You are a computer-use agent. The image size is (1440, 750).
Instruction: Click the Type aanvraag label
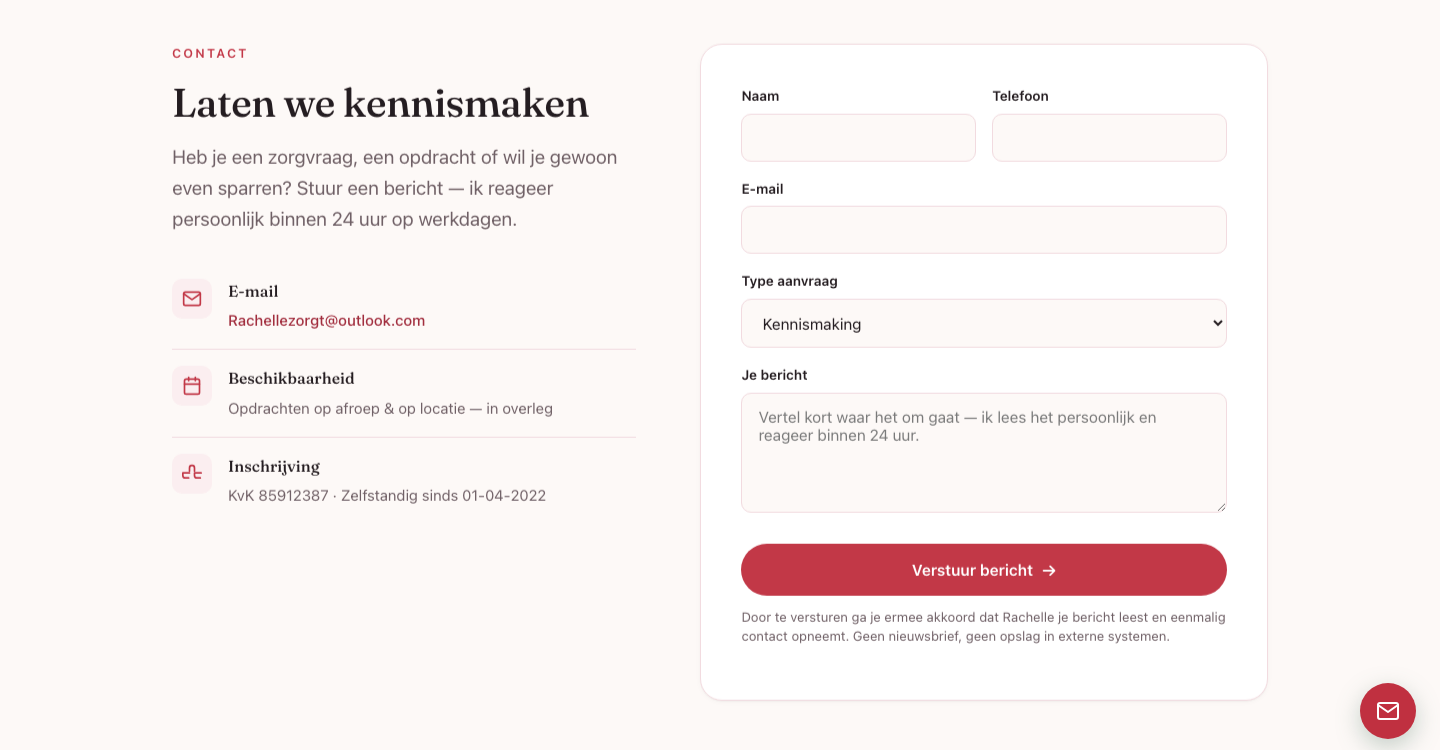coord(789,281)
